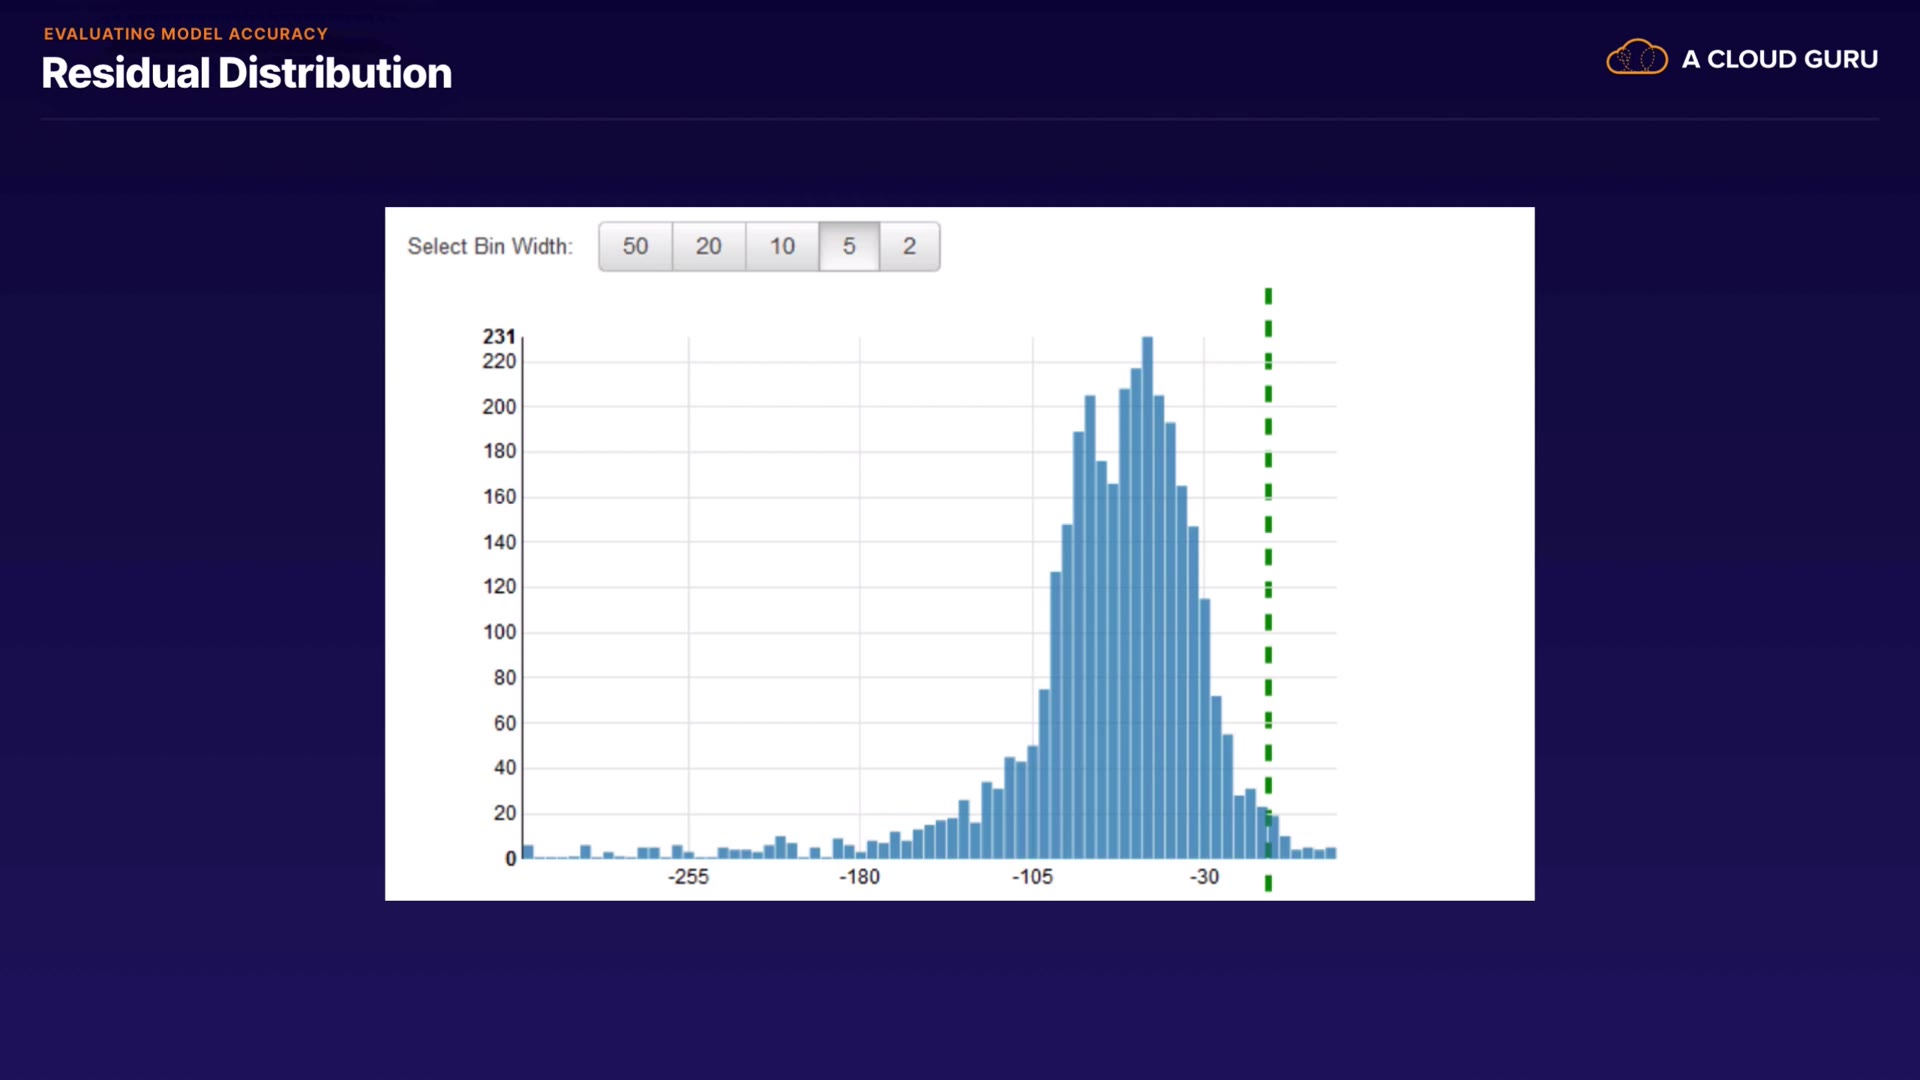1920x1080 pixels.
Task: Select bin width 2 button
Action: (x=909, y=246)
